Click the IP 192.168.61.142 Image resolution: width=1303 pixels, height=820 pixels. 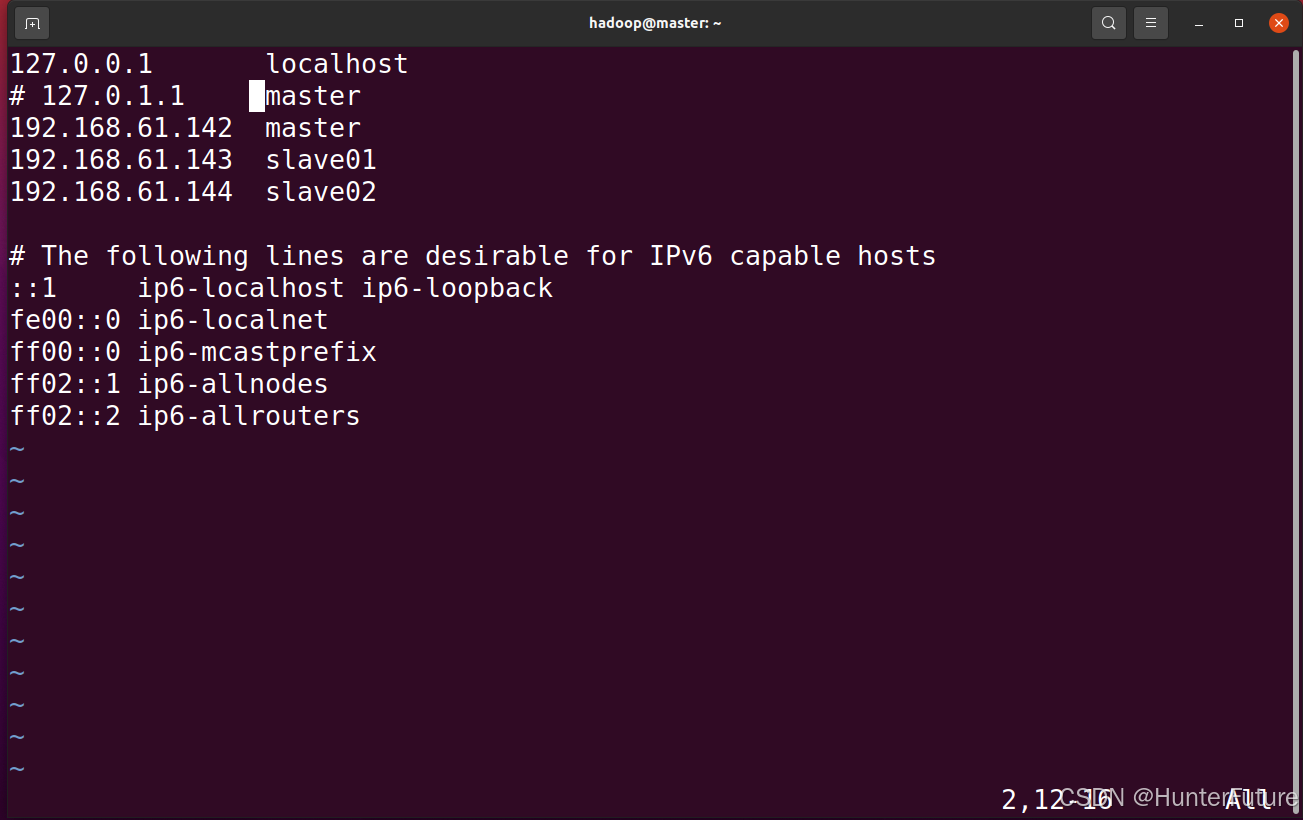tap(121, 128)
